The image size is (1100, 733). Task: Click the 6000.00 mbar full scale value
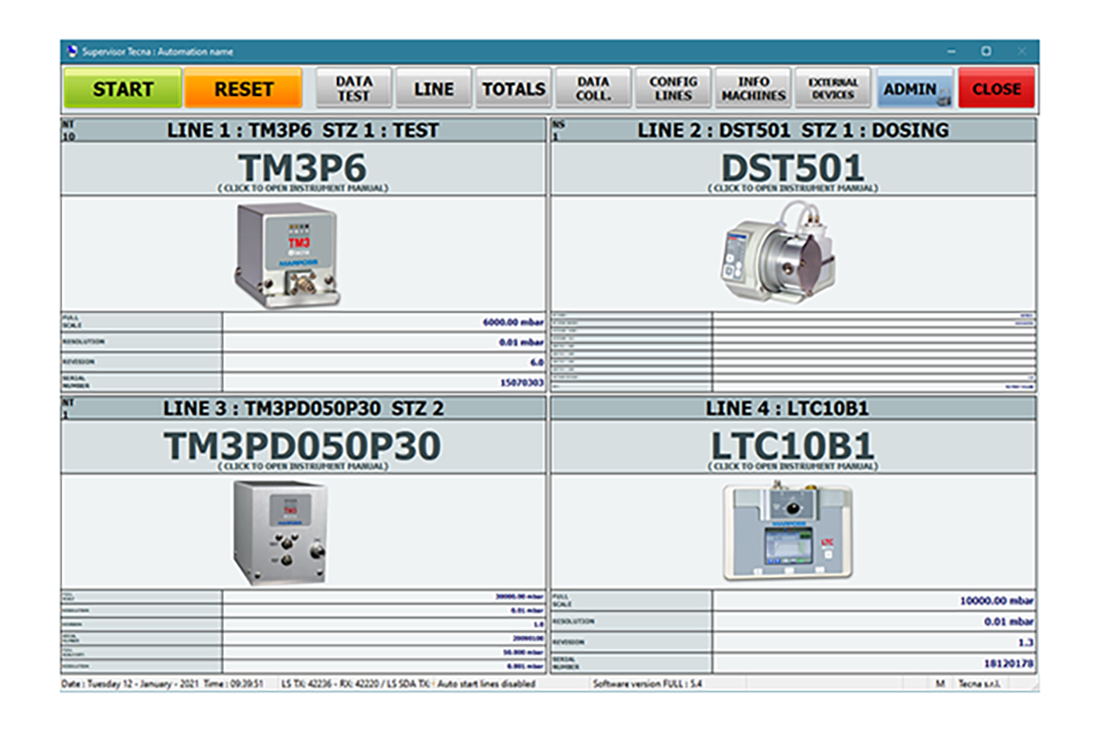[513, 322]
